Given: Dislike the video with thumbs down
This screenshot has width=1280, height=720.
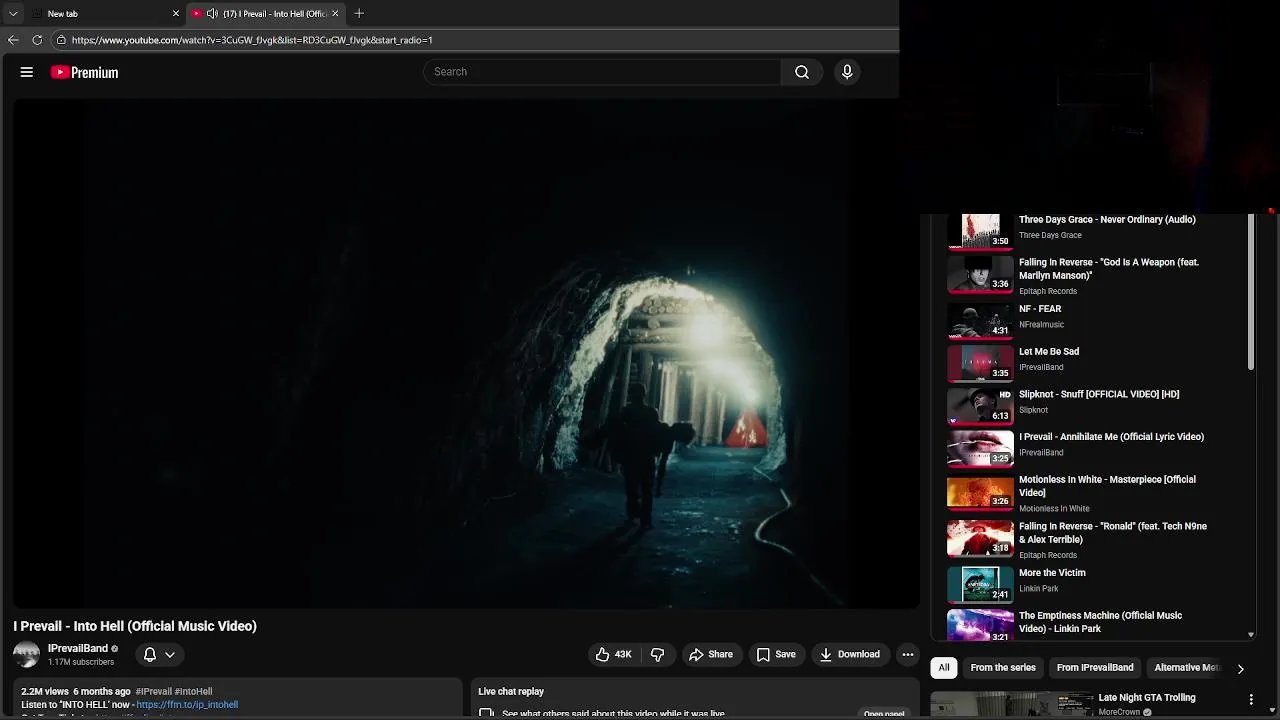Looking at the screenshot, I should (x=658, y=654).
